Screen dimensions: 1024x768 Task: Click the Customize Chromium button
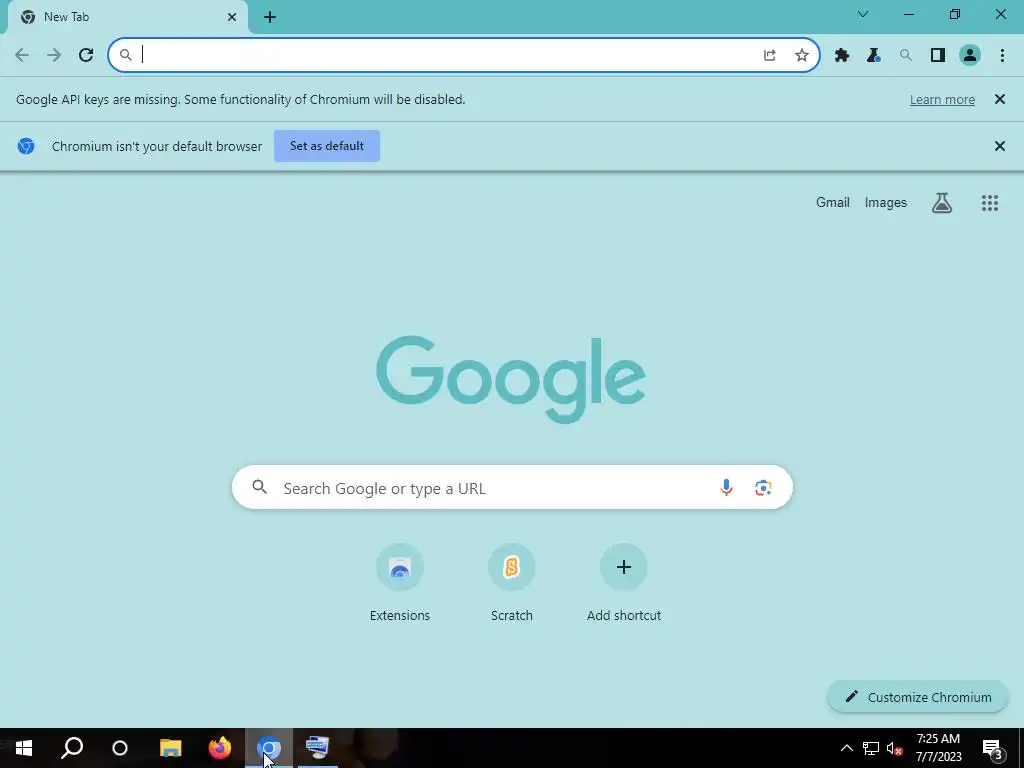(918, 697)
